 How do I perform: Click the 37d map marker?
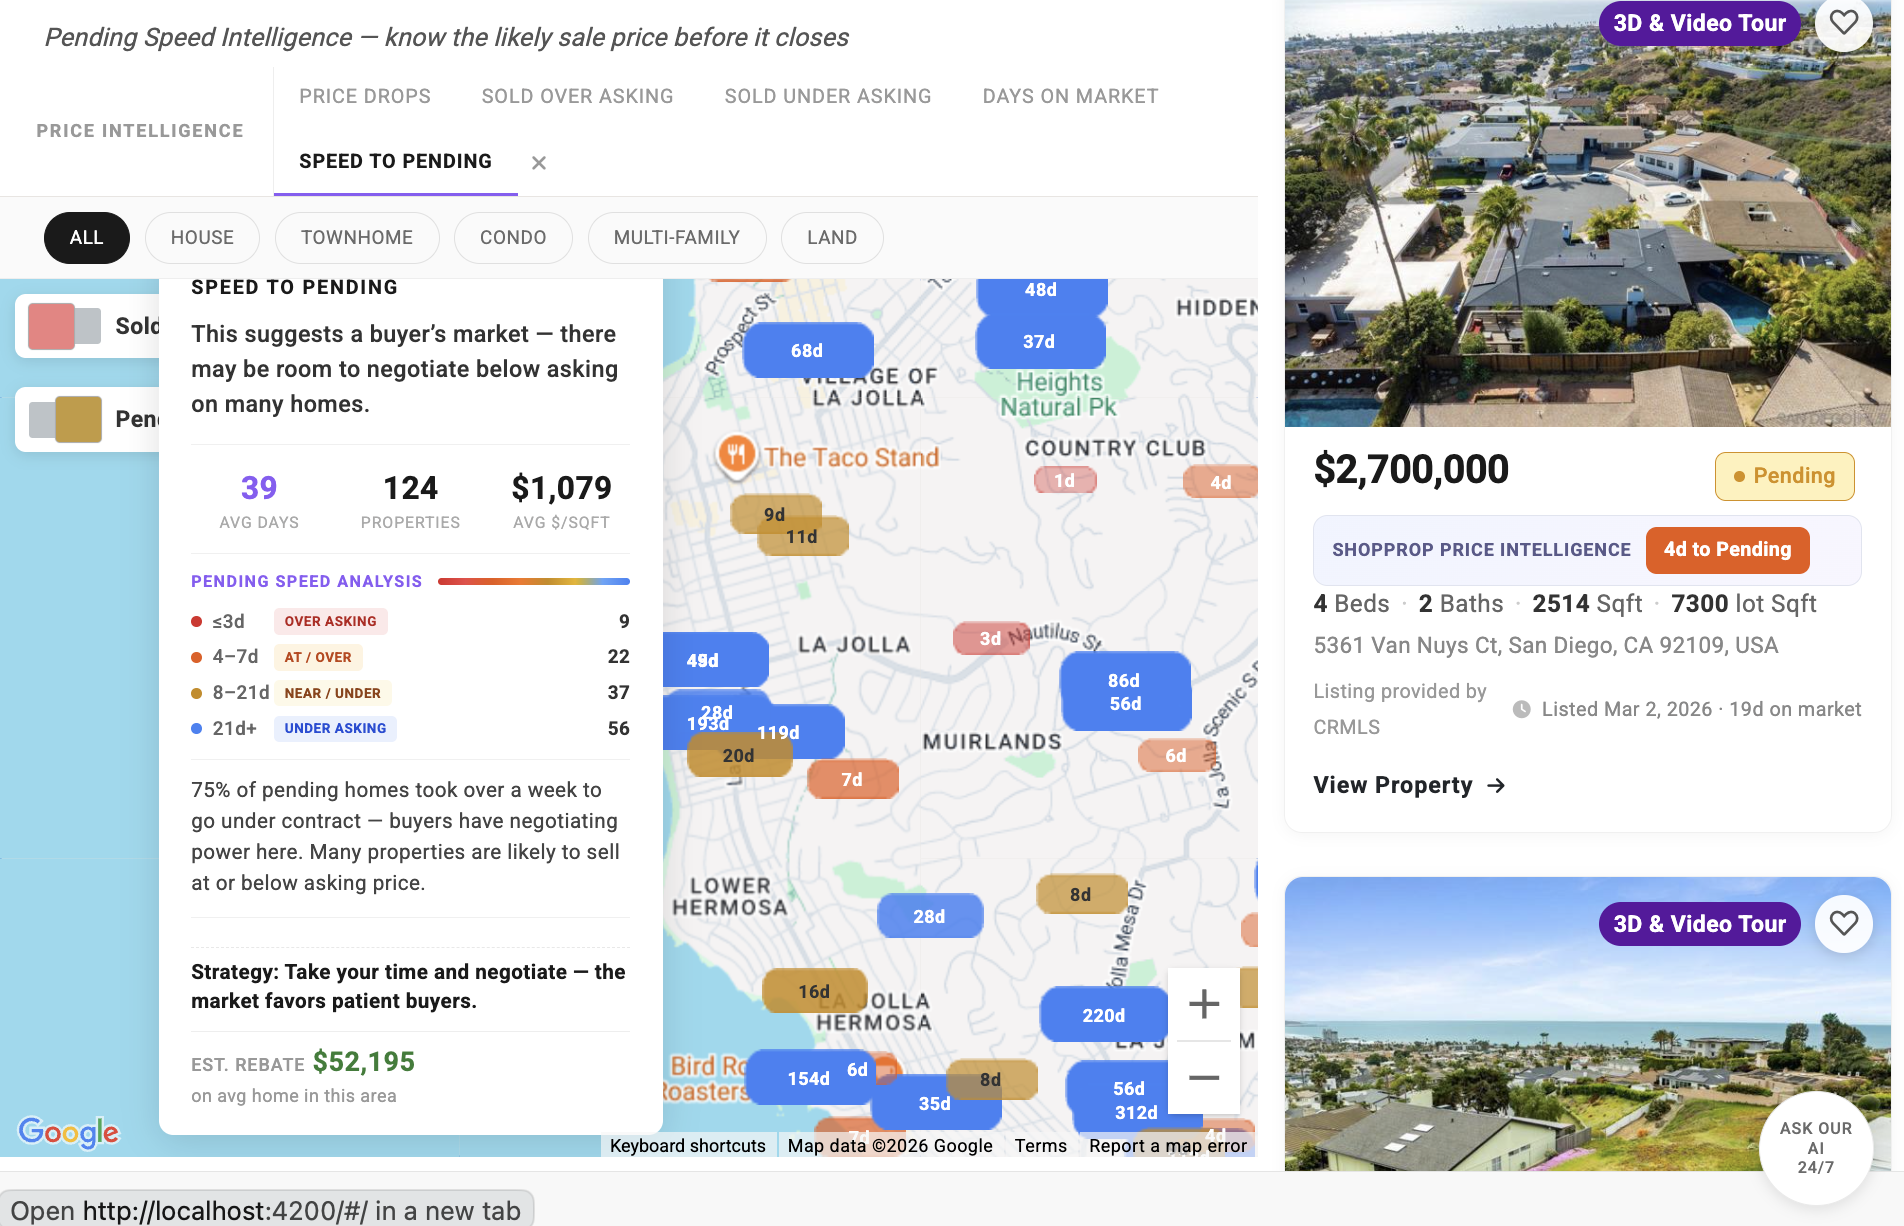pos(1039,342)
